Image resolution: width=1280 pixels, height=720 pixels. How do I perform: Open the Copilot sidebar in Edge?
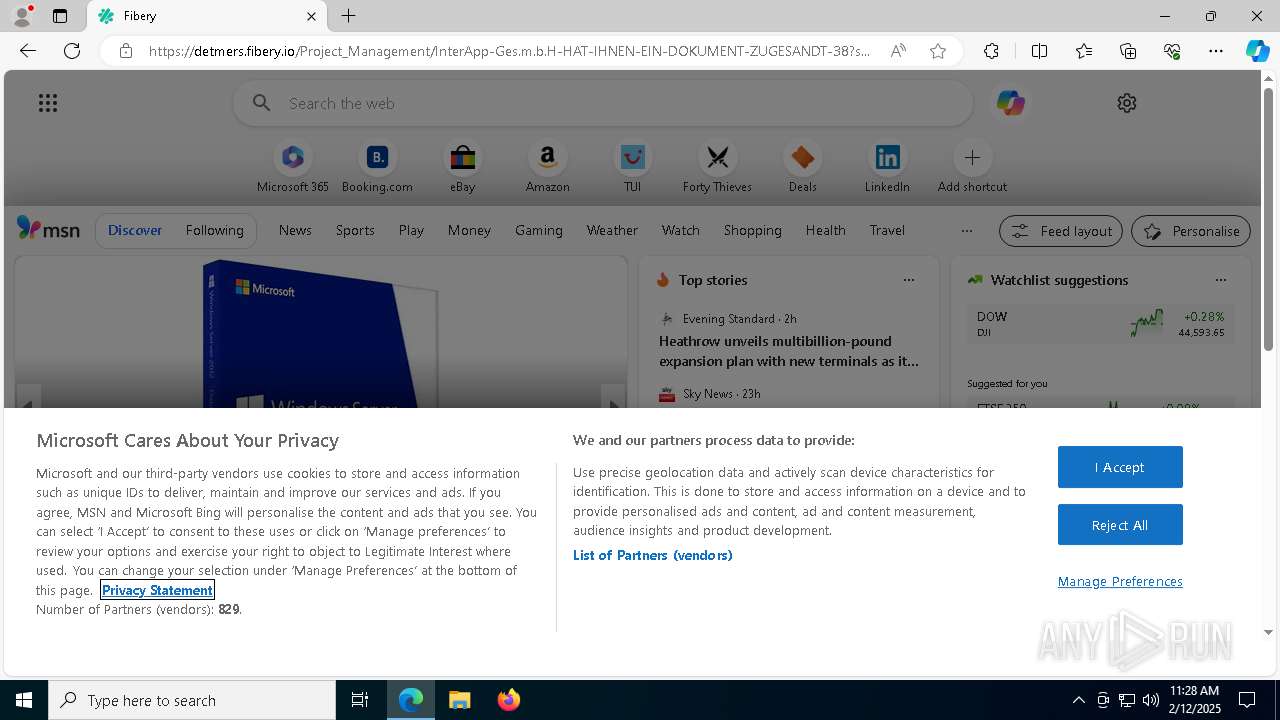coord(1257,51)
